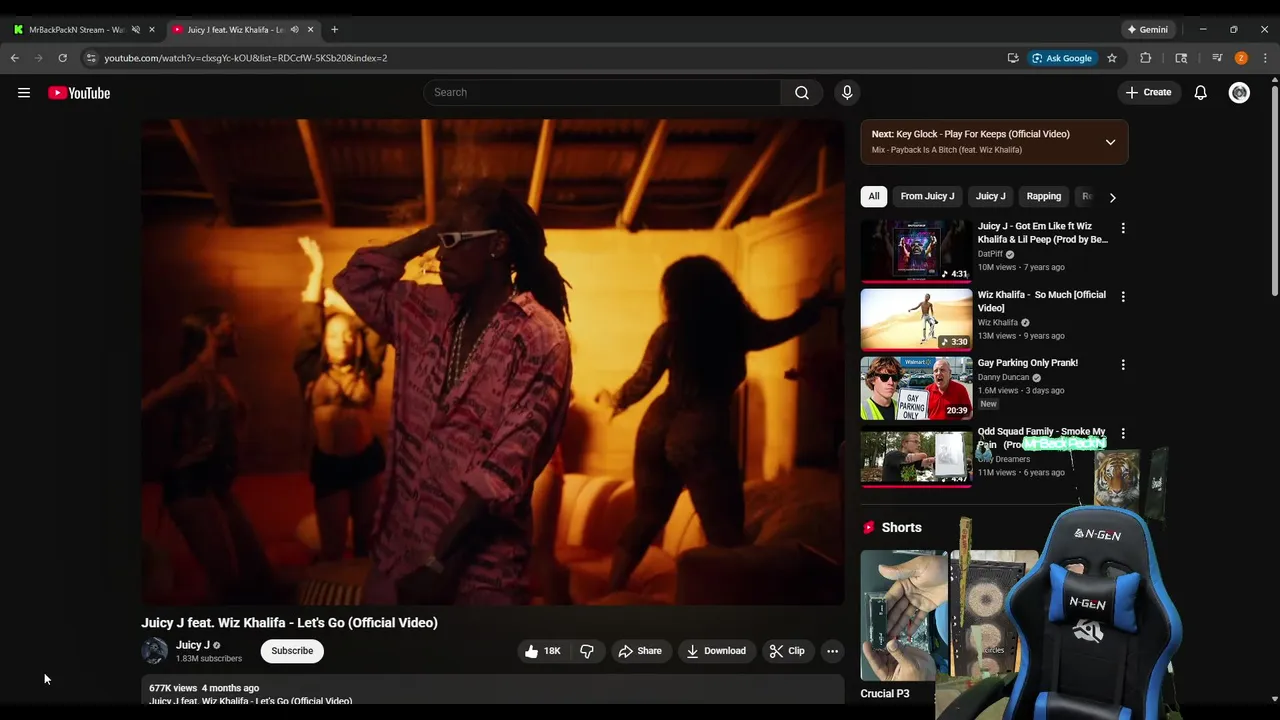The image size is (1280, 720).
Task: Like the video with 18K likes
Action: click(x=541, y=651)
